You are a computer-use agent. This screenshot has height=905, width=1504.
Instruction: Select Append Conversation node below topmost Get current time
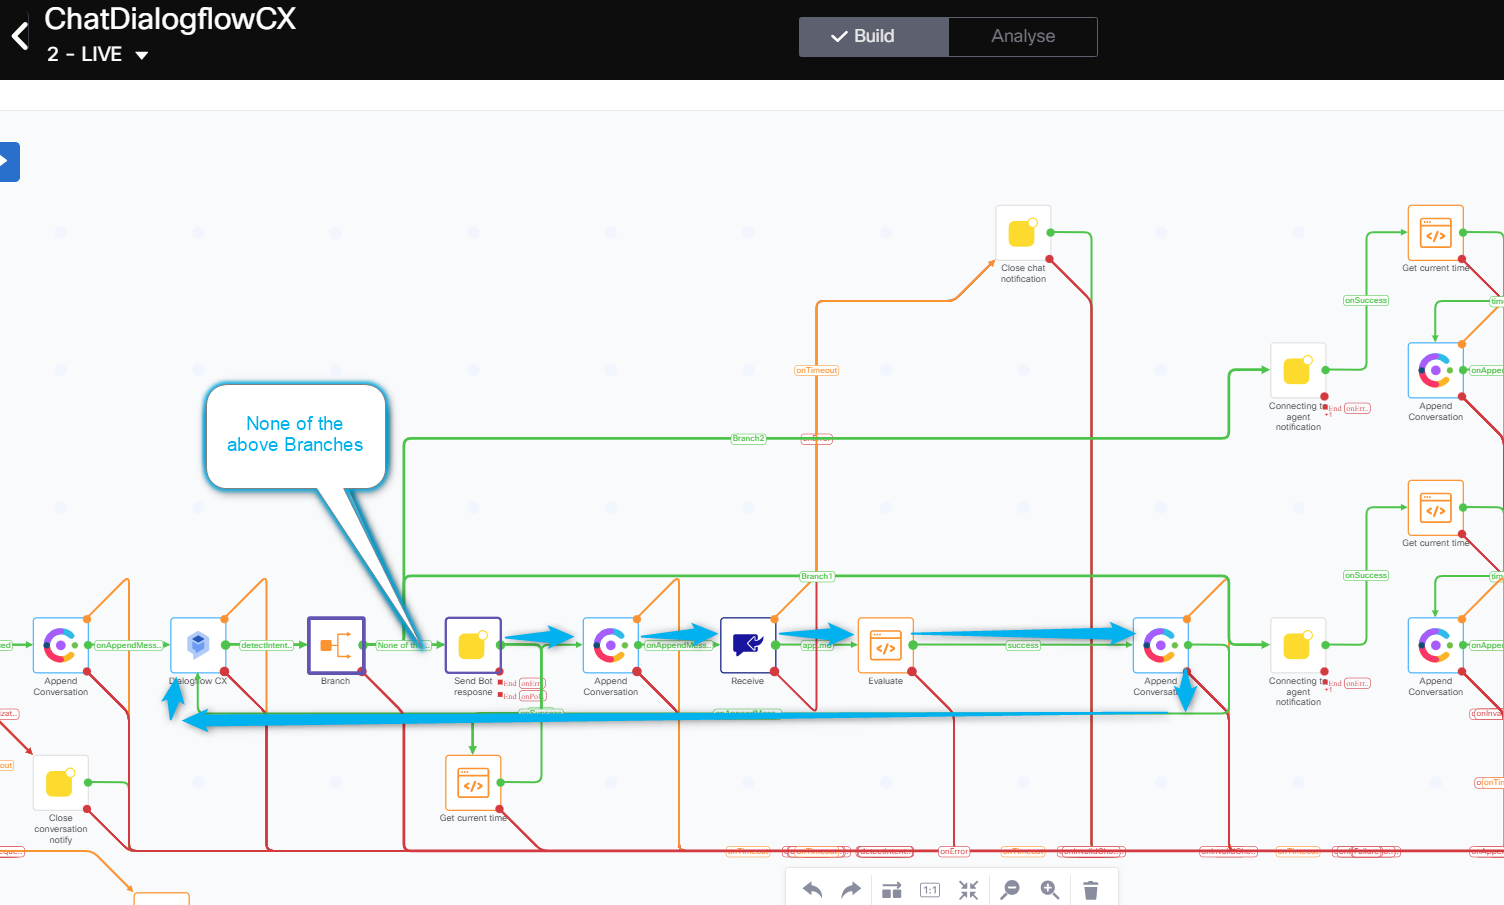click(1436, 370)
